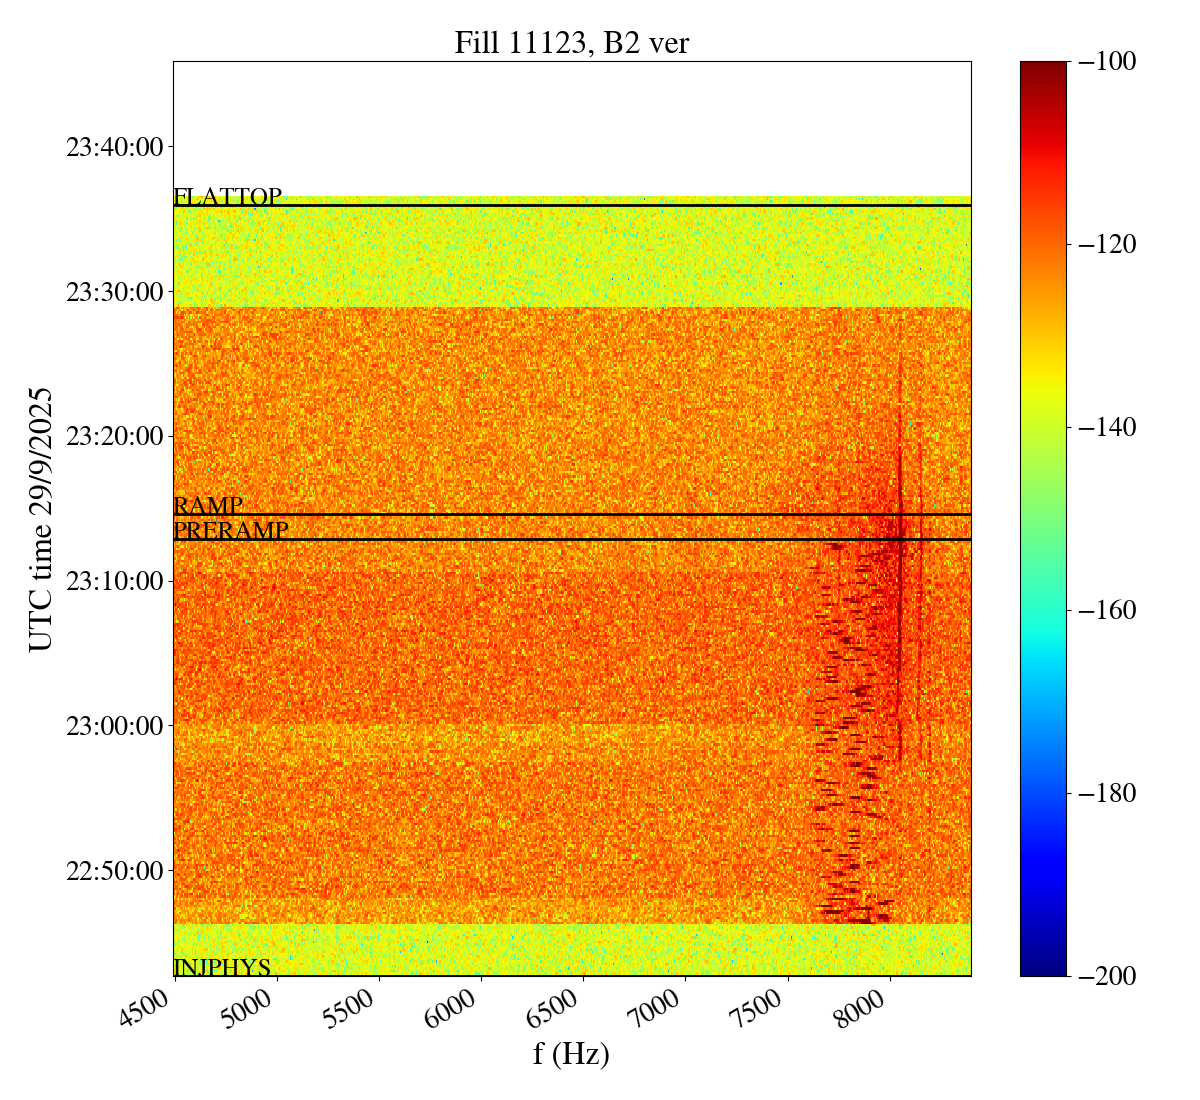Click the −100 colorbar tick label
This screenshot has width=1200, height=1100.
[x=1103, y=62]
